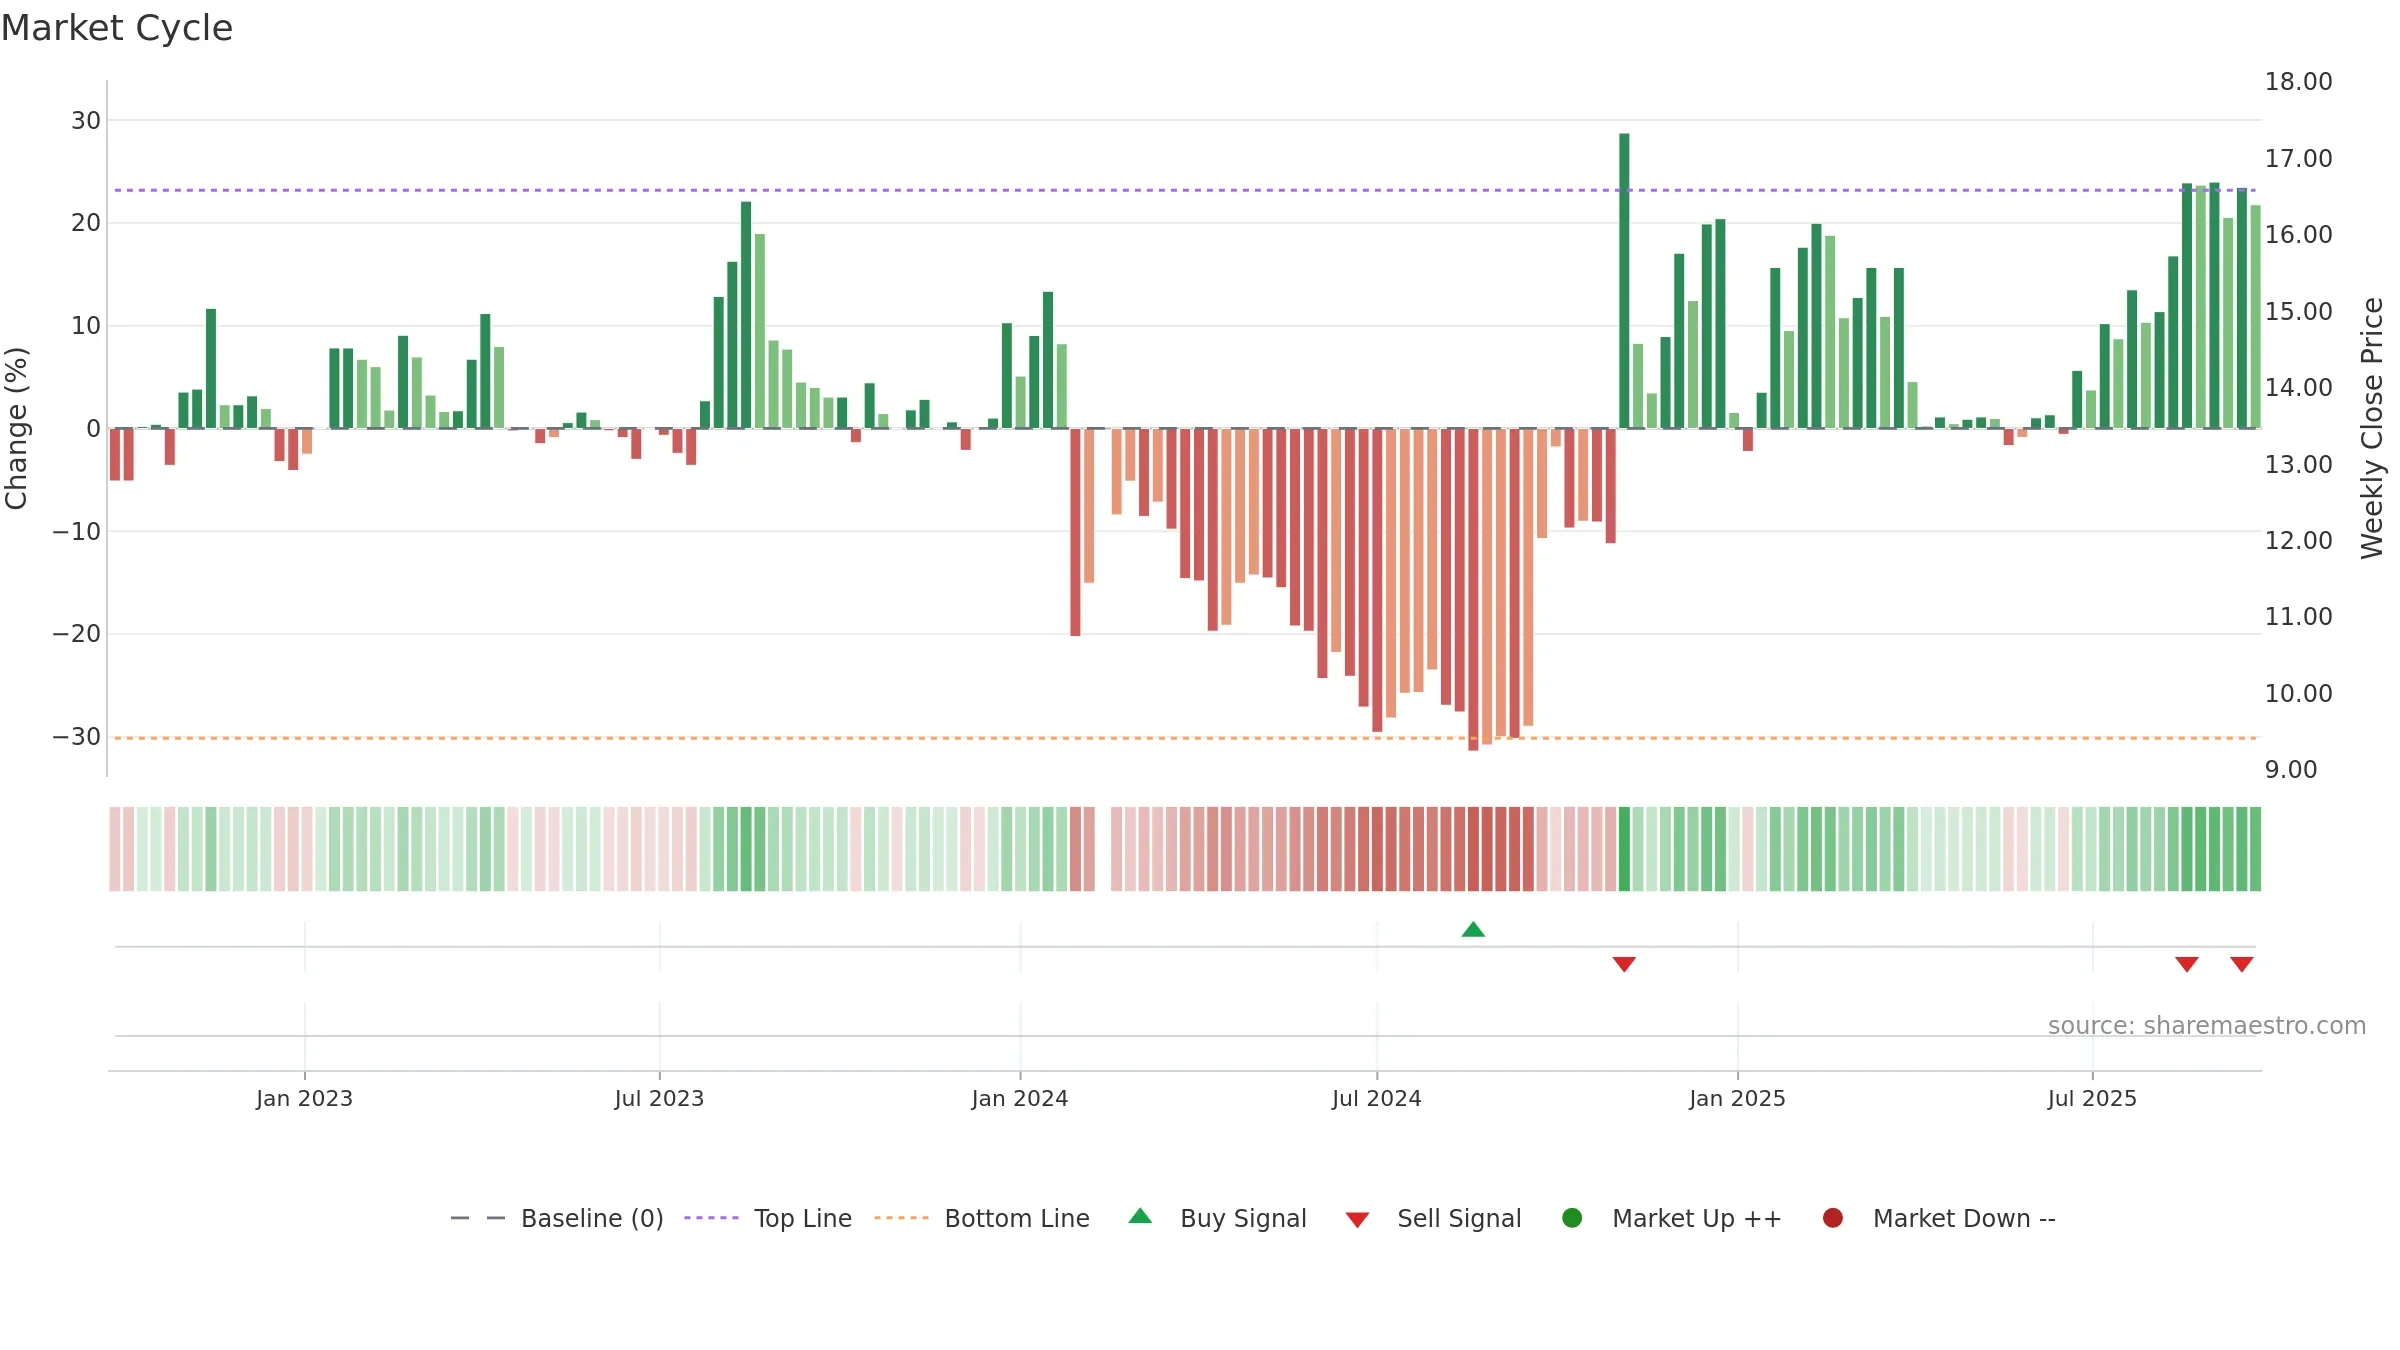Viewport: 2400px width, 1350px height.
Task: Click the Buy Signal legend label
Action: point(1243,1218)
